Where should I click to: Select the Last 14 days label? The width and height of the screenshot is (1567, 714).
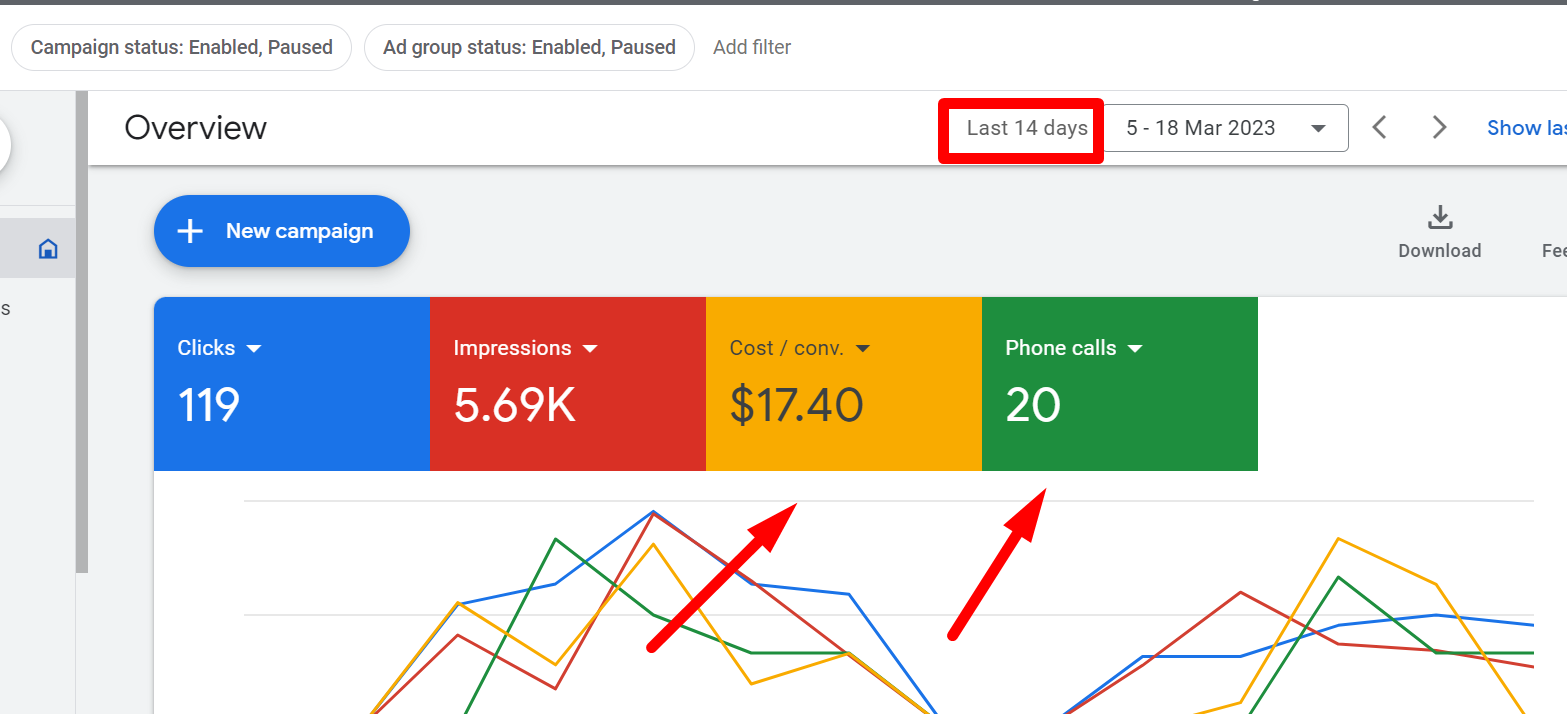pos(1026,128)
